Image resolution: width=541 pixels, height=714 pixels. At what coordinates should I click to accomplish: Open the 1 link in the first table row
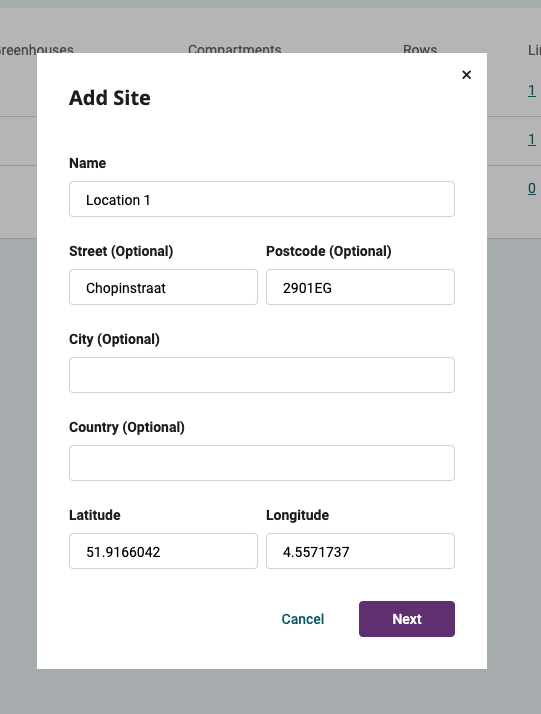[x=531, y=90]
